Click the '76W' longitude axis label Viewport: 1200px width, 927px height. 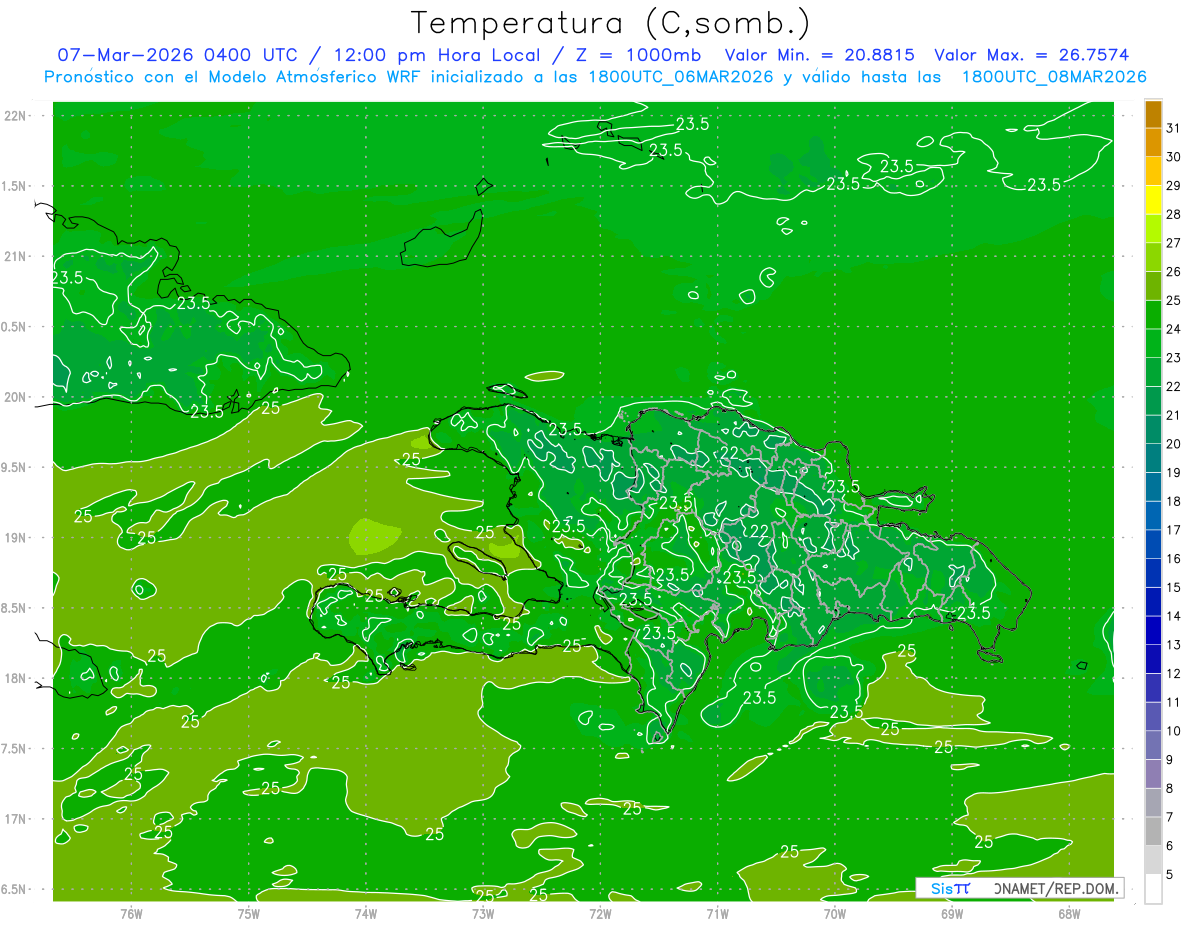131,913
